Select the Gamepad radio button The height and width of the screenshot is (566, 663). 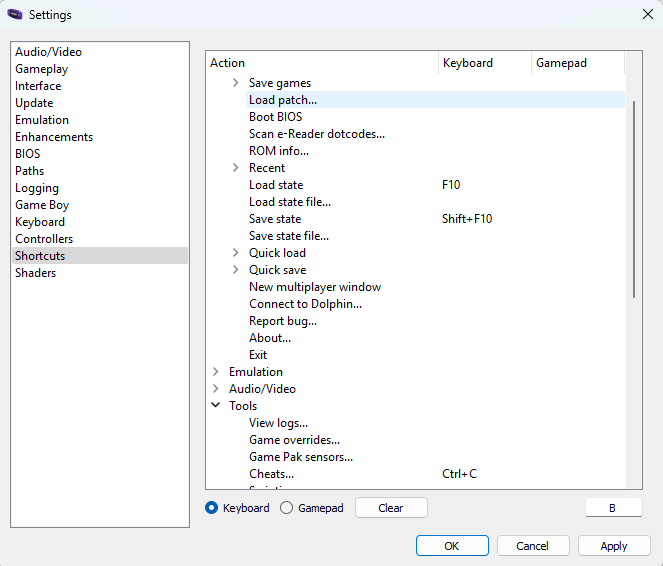[x=287, y=508]
